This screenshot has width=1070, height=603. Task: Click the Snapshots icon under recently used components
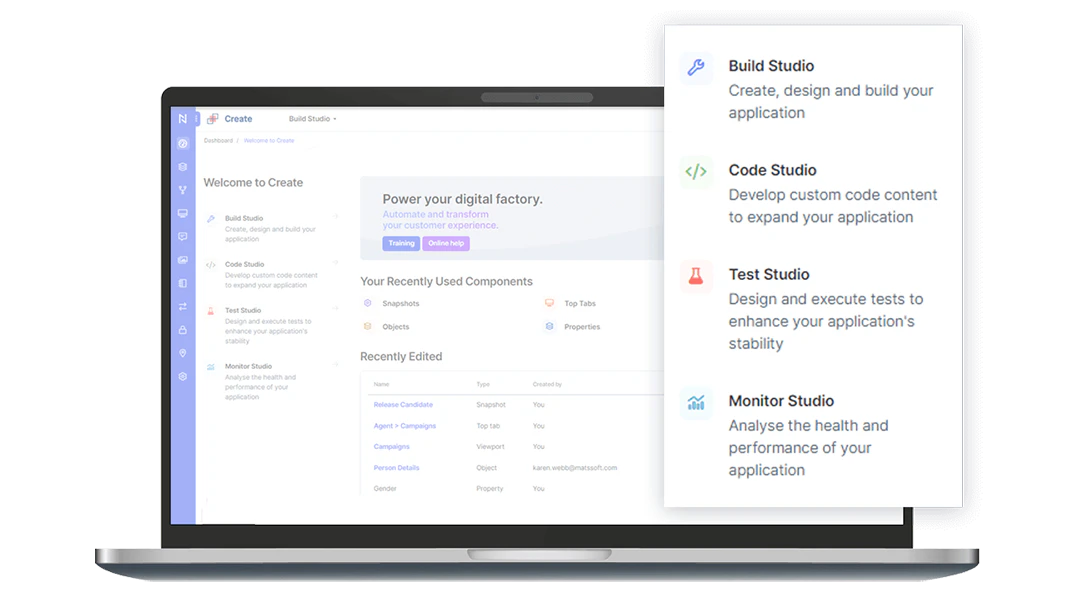pyautogui.click(x=368, y=302)
